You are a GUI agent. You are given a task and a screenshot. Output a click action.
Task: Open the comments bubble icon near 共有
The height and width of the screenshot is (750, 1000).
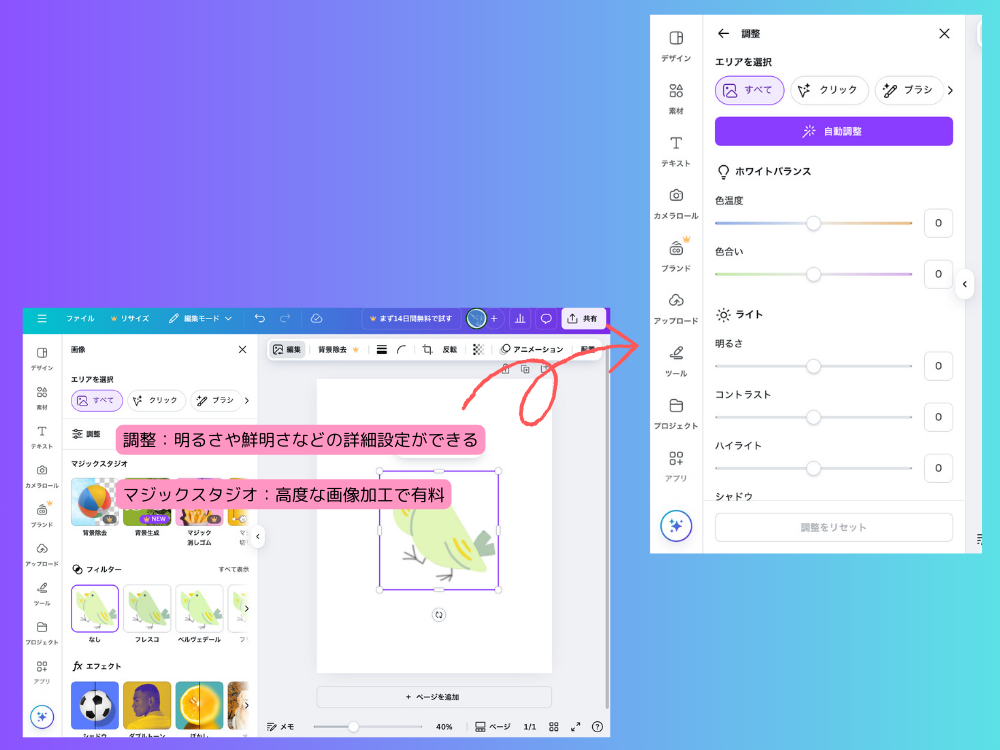click(x=545, y=318)
